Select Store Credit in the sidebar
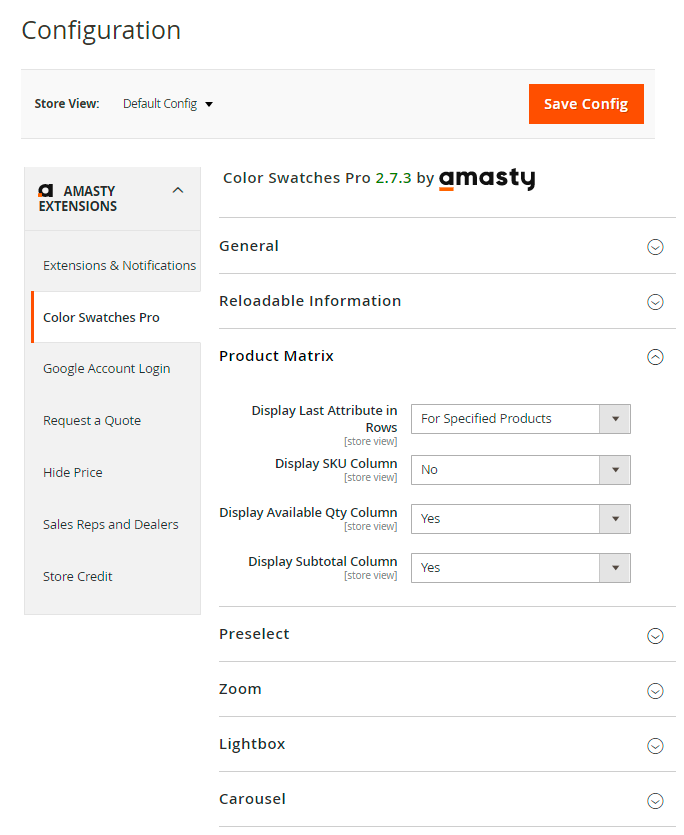This screenshot has height=835, width=684. (x=78, y=577)
